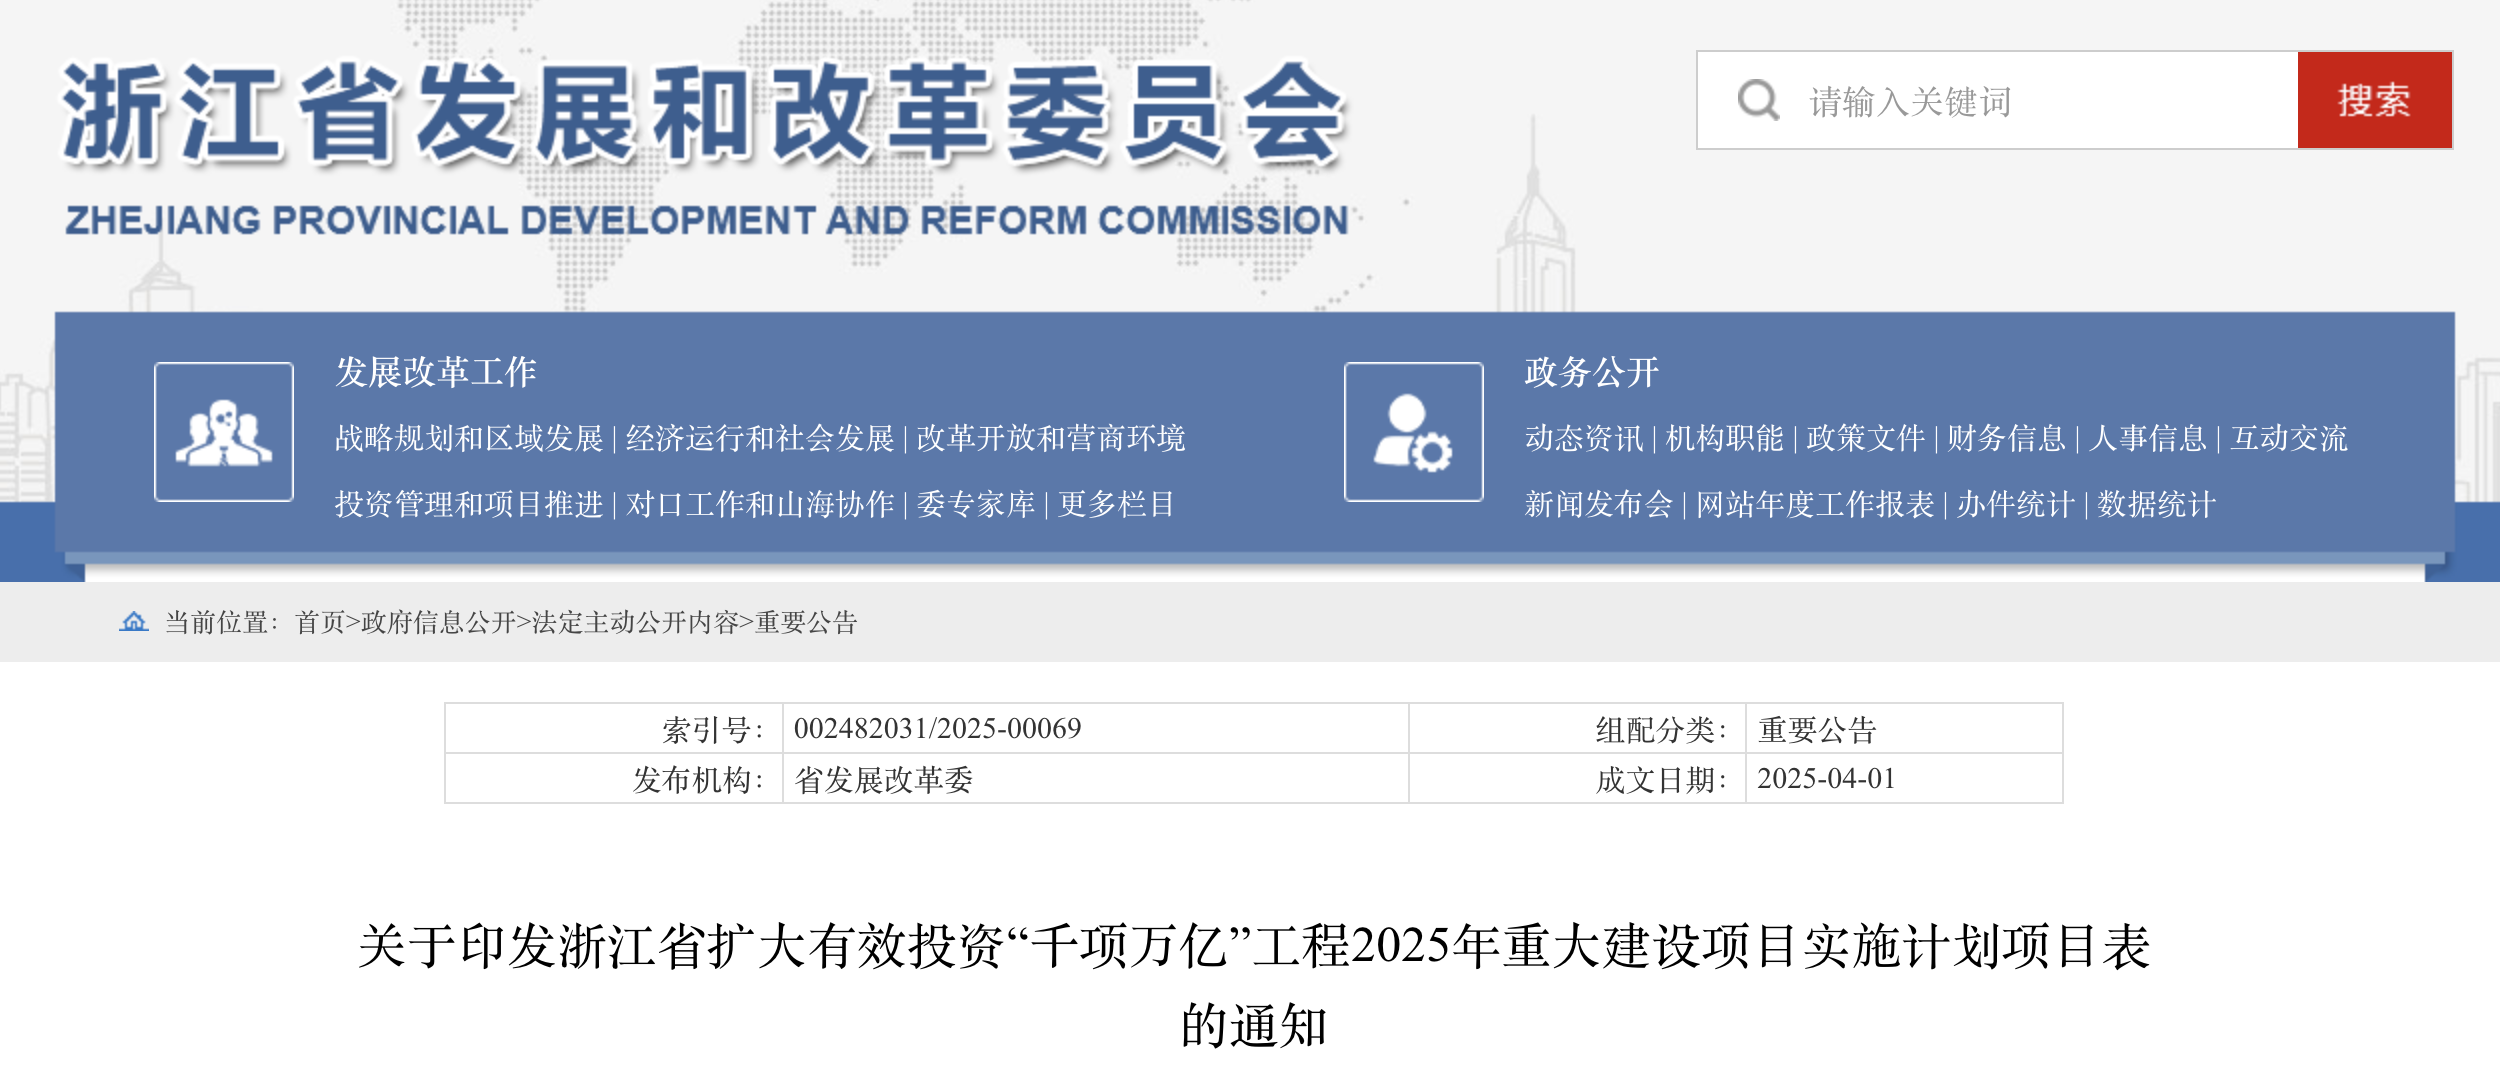Open 政策文件 navigation link
Screen dimensions: 2500x1084
pos(1865,438)
